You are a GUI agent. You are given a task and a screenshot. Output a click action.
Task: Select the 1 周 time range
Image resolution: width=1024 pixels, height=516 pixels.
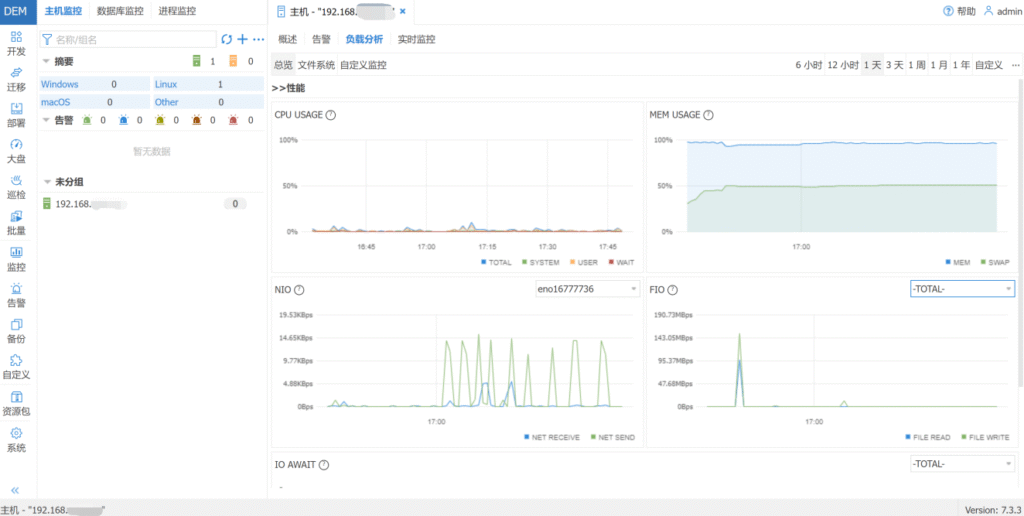pyautogui.click(x=916, y=65)
